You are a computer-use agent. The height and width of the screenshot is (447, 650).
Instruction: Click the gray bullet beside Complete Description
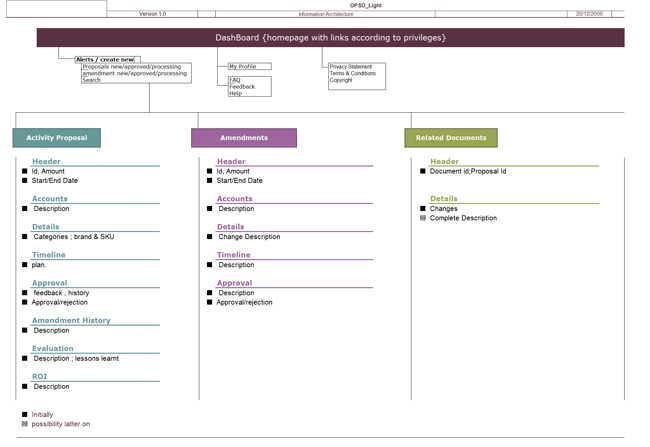coord(423,218)
